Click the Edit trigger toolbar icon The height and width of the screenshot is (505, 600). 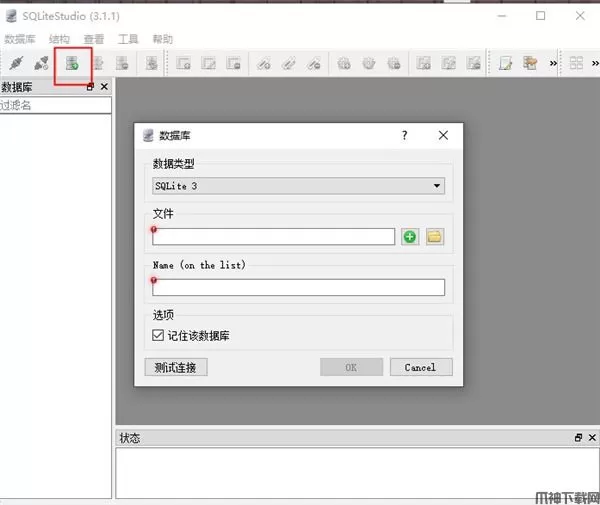click(x=369, y=63)
